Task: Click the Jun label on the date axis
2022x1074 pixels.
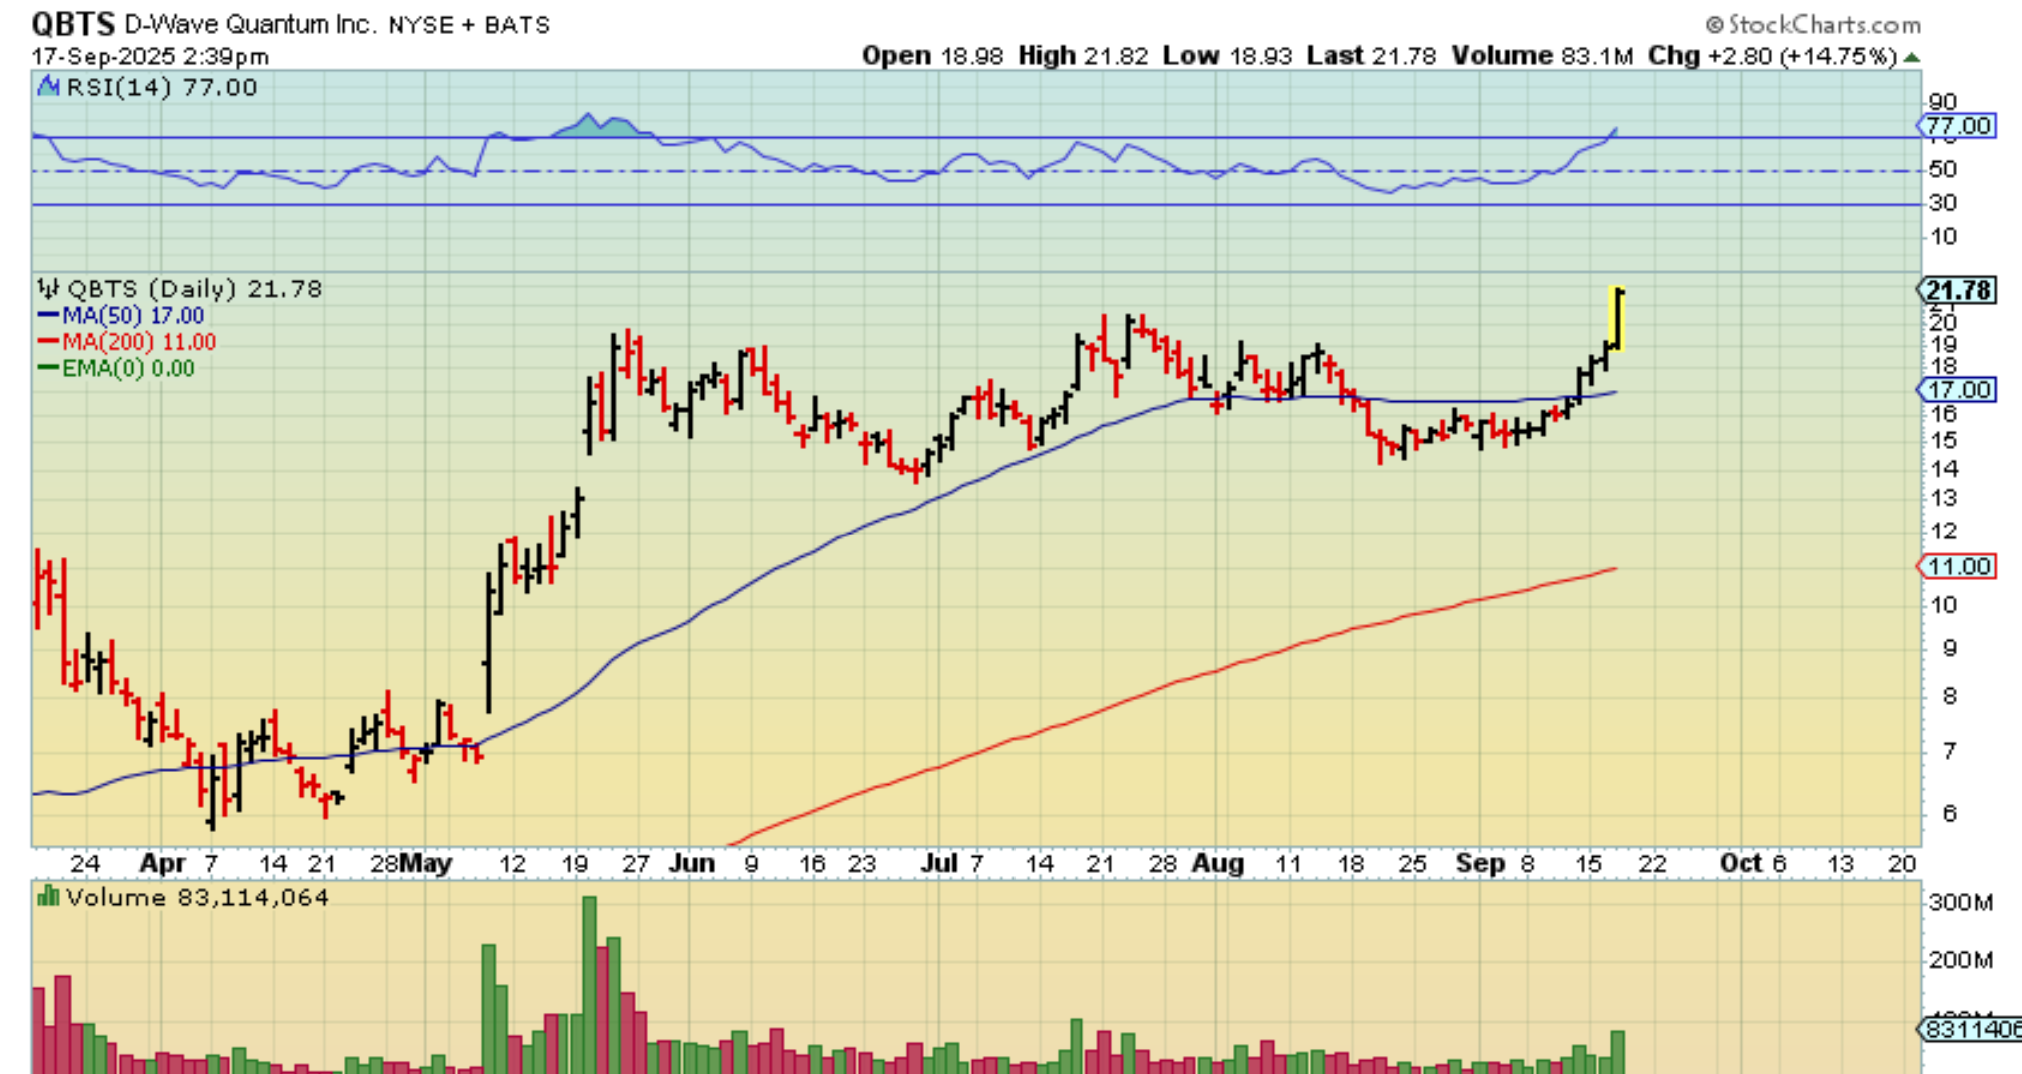Action: (691, 864)
